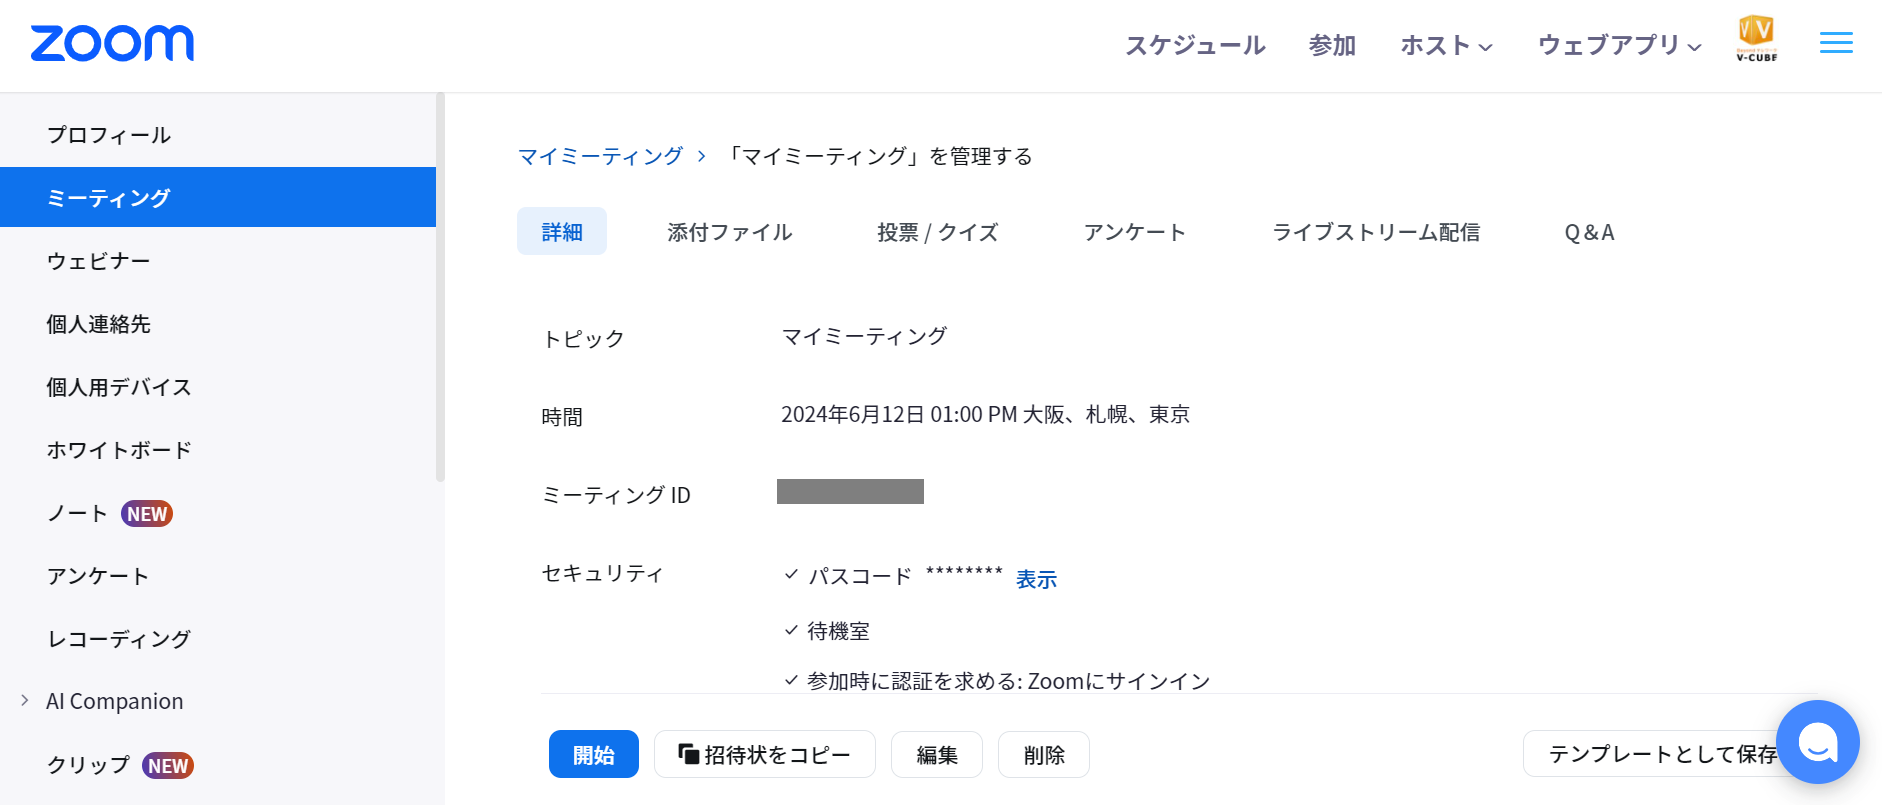
Task: Expand the ウェブアプリ dropdown
Action: (x=1619, y=45)
